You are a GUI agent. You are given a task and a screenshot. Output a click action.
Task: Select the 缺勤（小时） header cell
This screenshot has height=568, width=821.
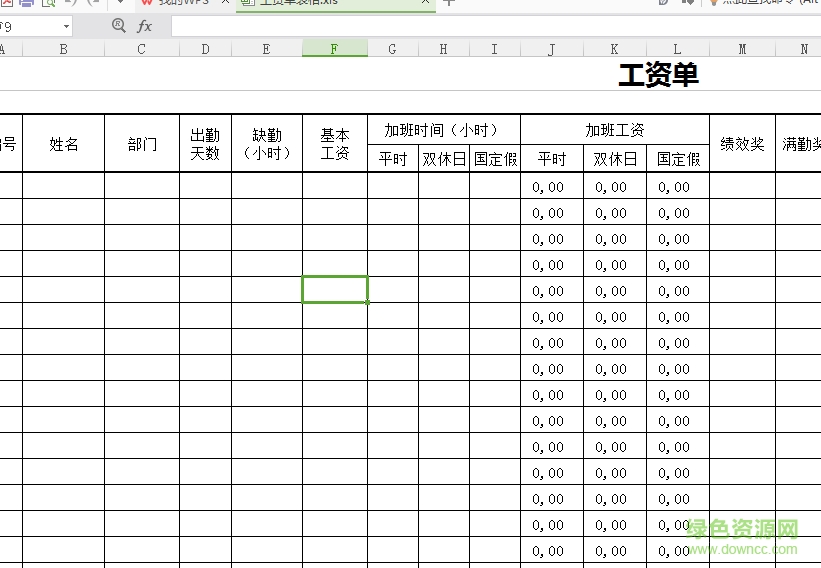pyautogui.click(x=267, y=143)
